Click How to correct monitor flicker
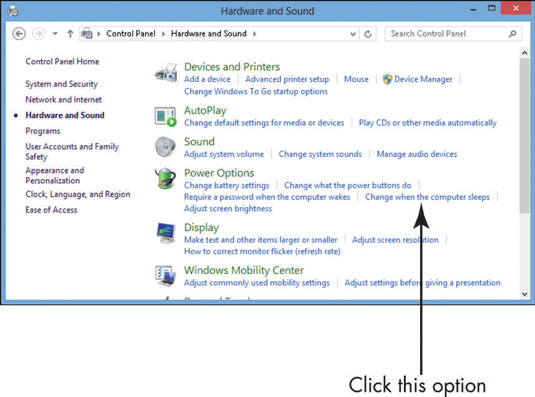The height and width of the screenshot is (397, 535). 262,251
